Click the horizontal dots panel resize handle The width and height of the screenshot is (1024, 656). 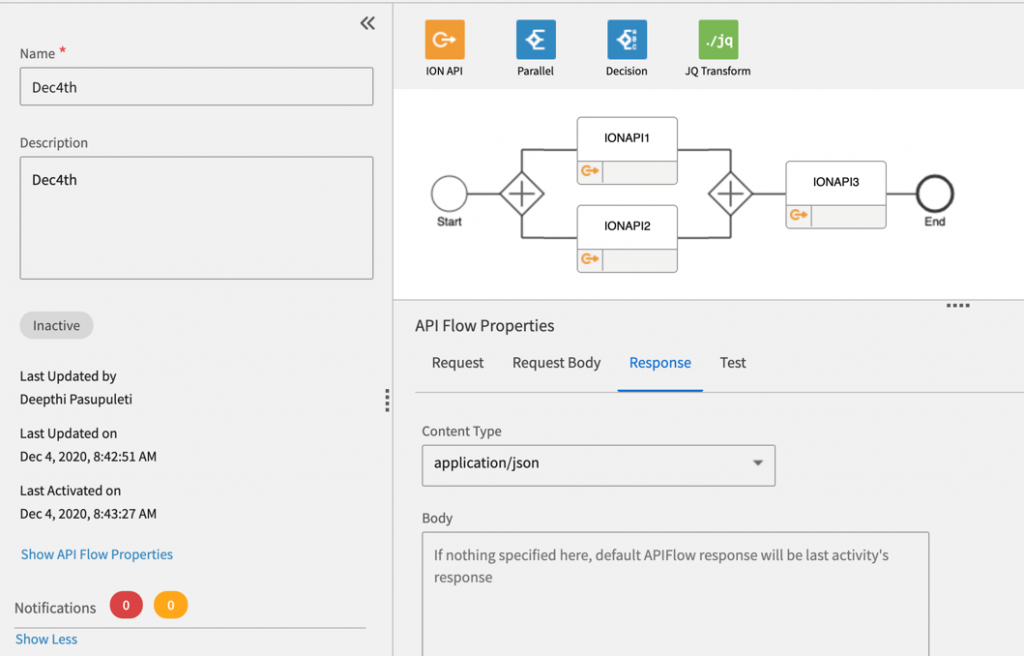[x=958, y=305]
